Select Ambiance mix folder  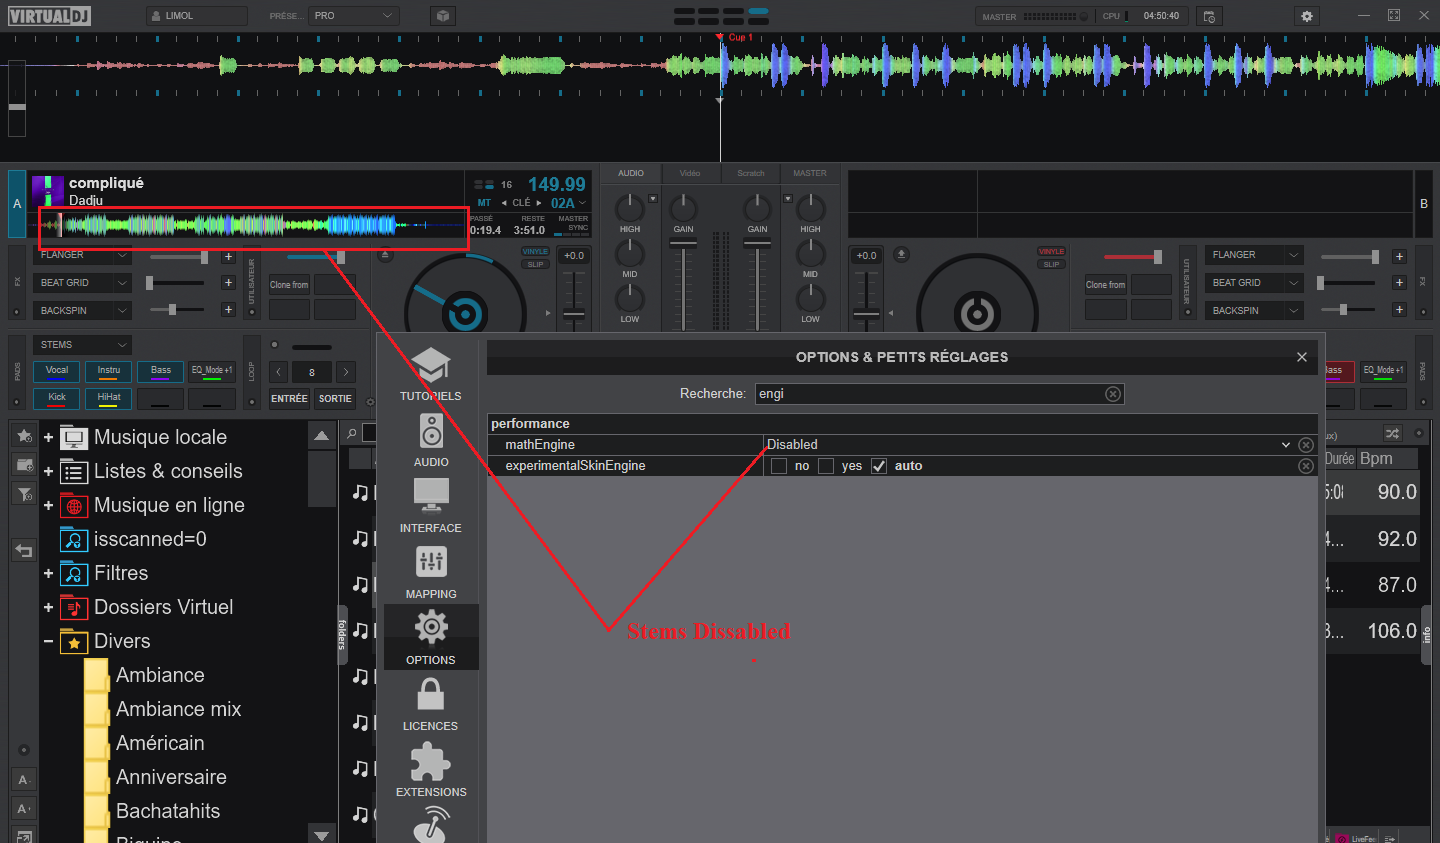point(179,709)
